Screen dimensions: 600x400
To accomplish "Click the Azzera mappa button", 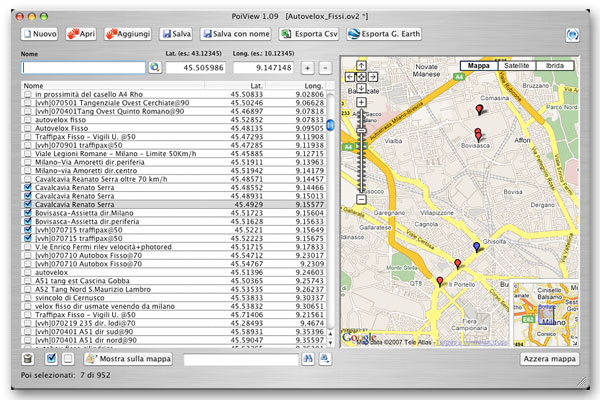I will pos(549,359).
